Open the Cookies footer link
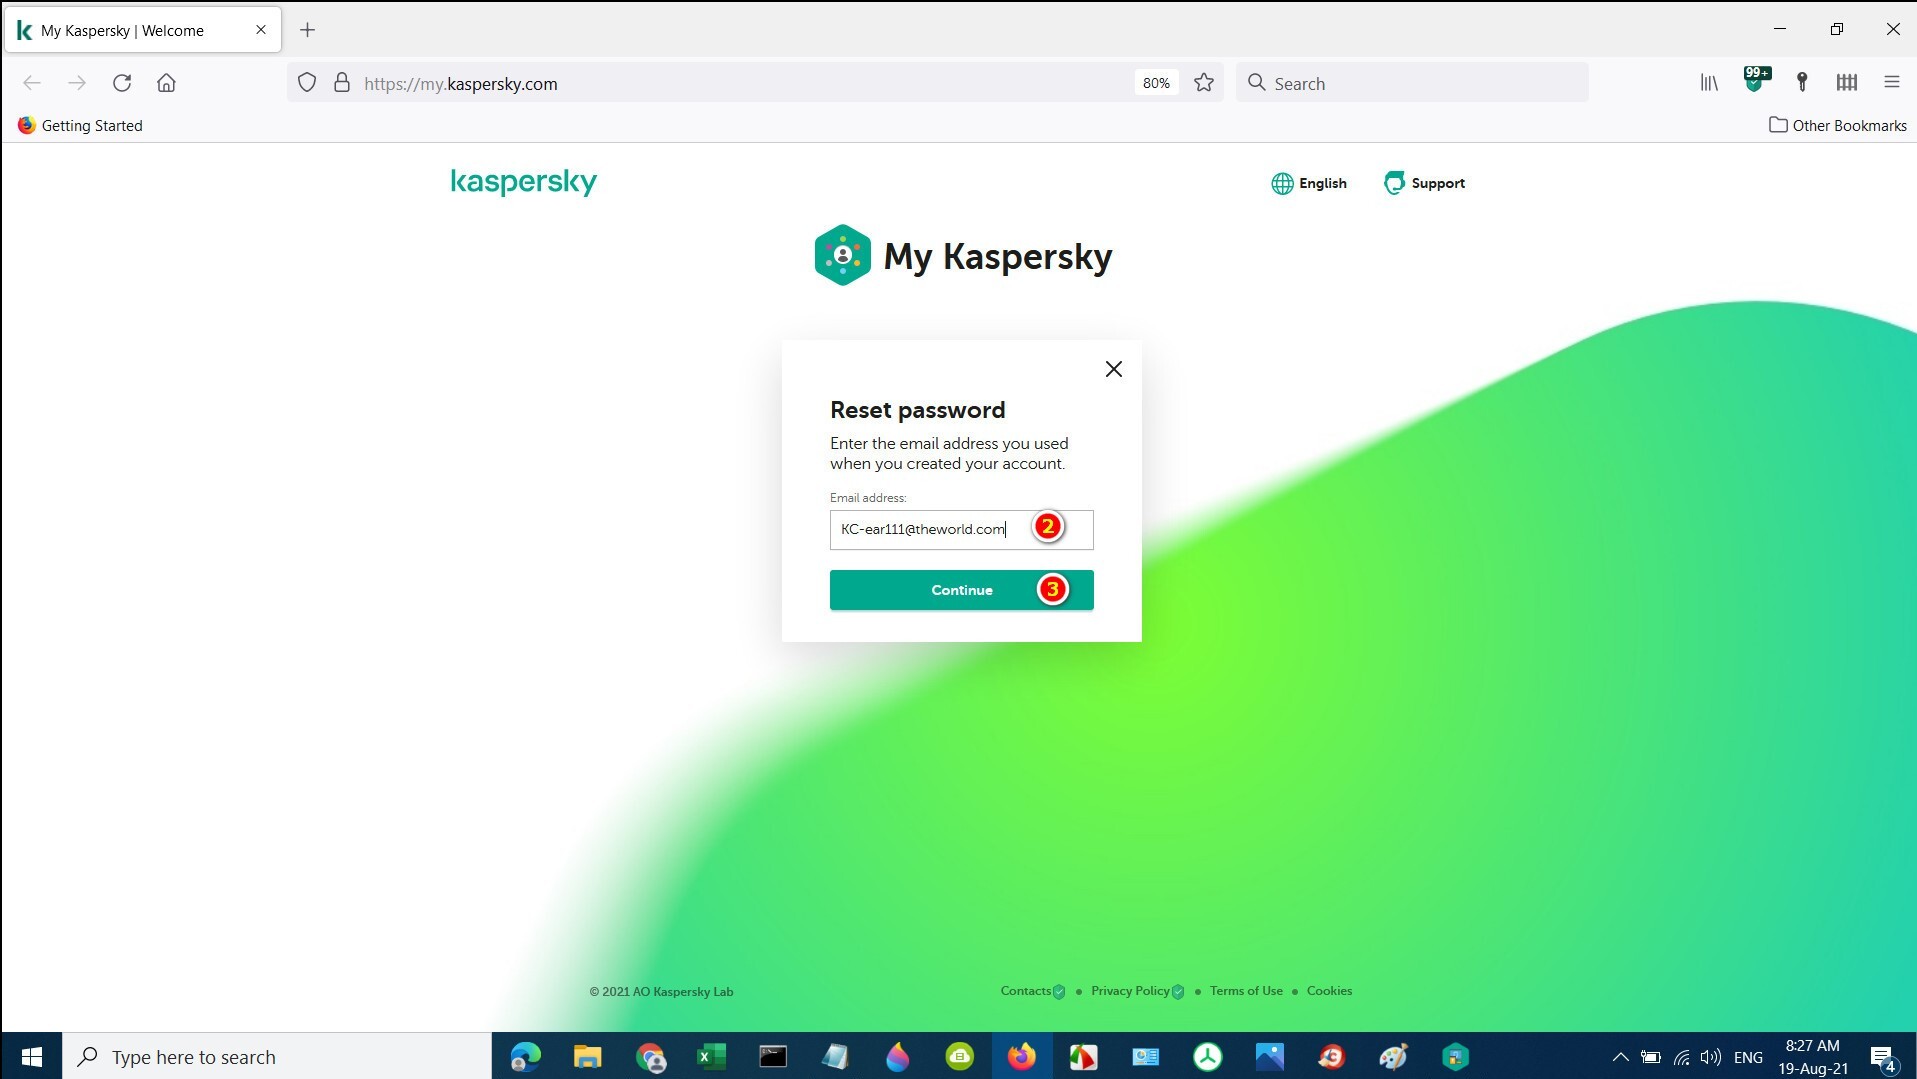 (1329, 991)
